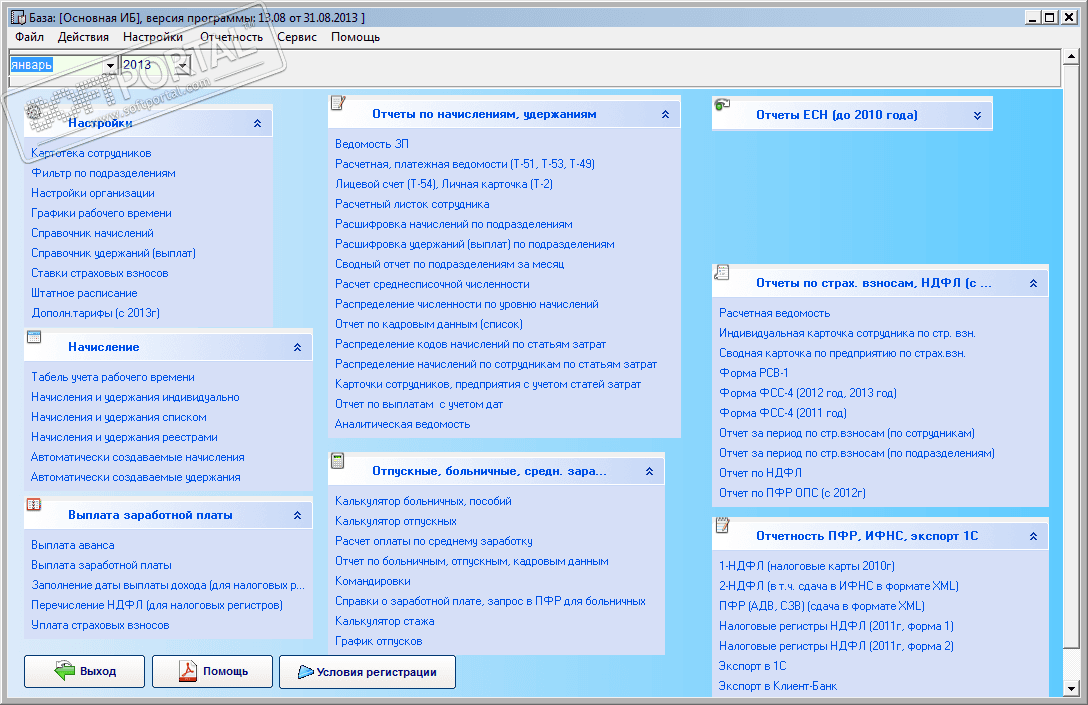
Task: Open the Файл menu
Action: click(x=29, y=37)
